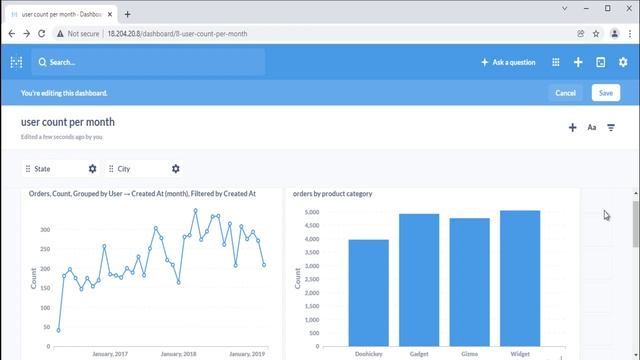Add a filter with the filter icon

pos(611,127)
